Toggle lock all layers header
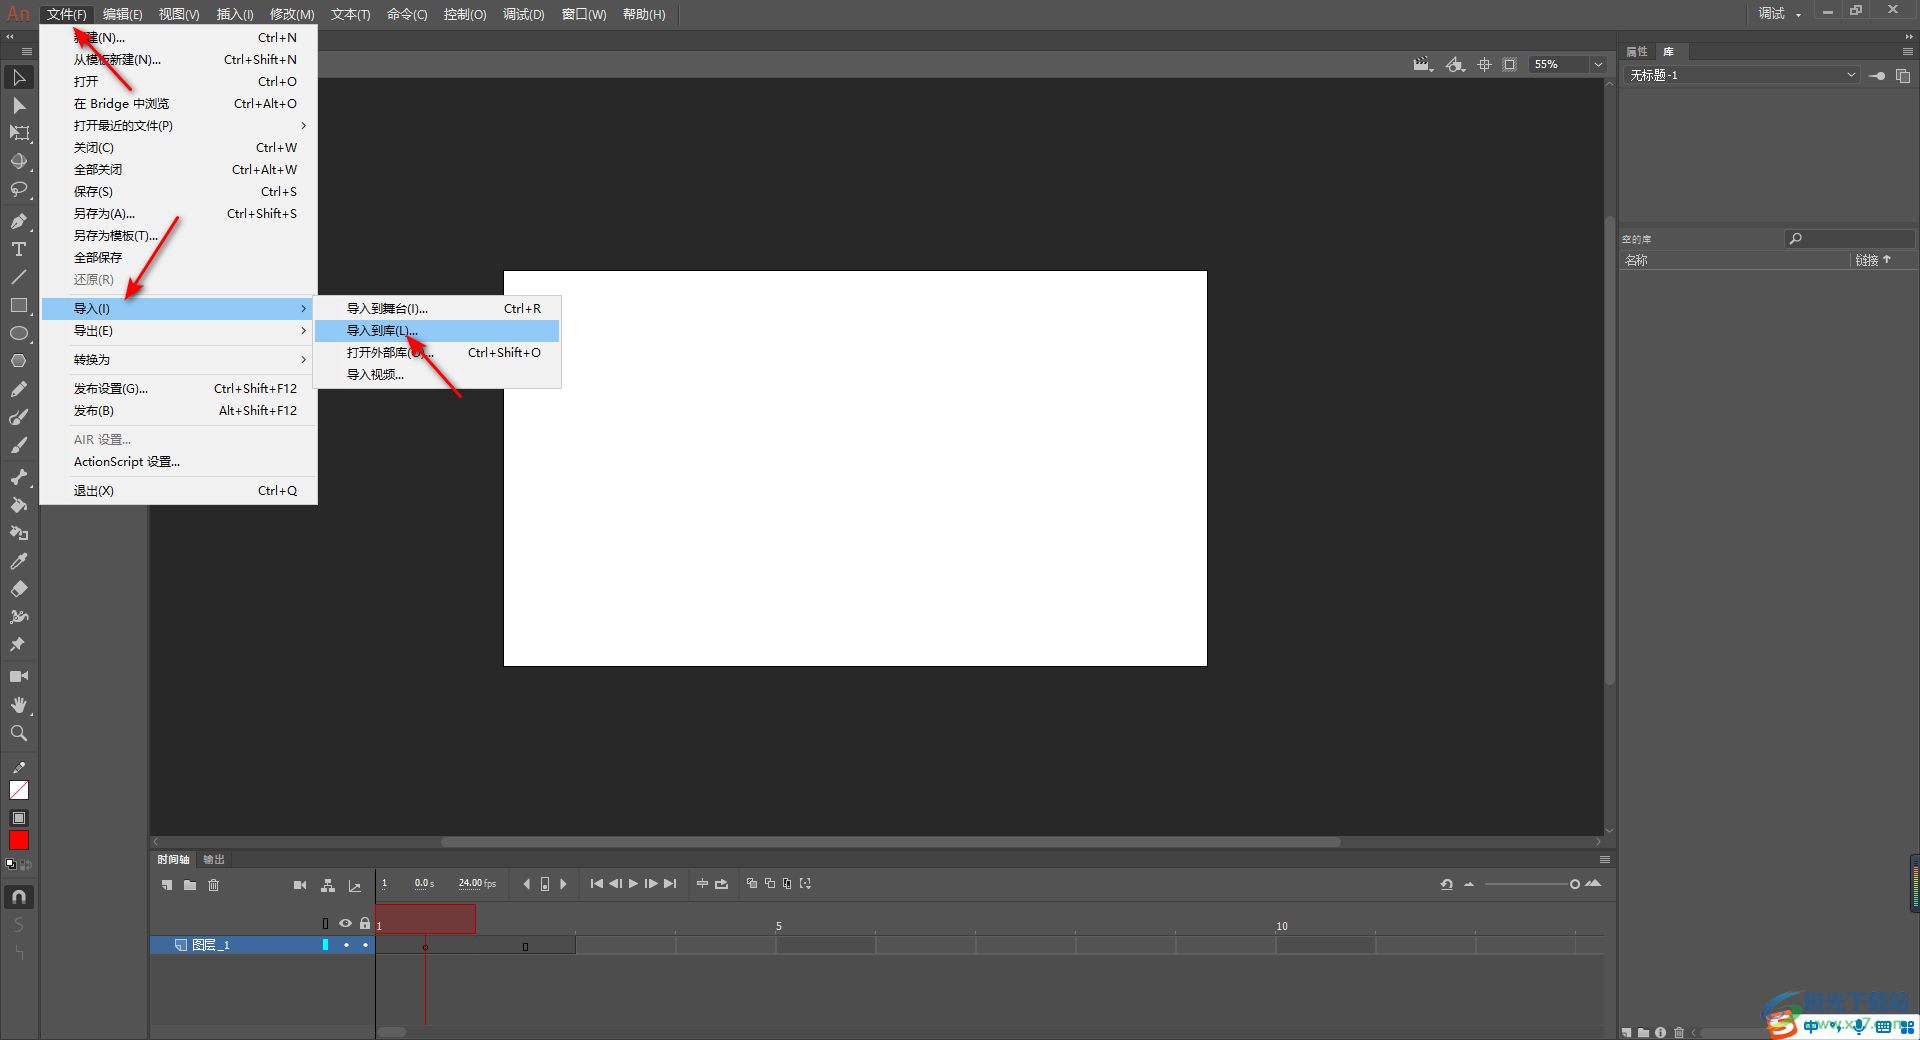This screenshot has width=1920, height=1040. tap(365, 923)
